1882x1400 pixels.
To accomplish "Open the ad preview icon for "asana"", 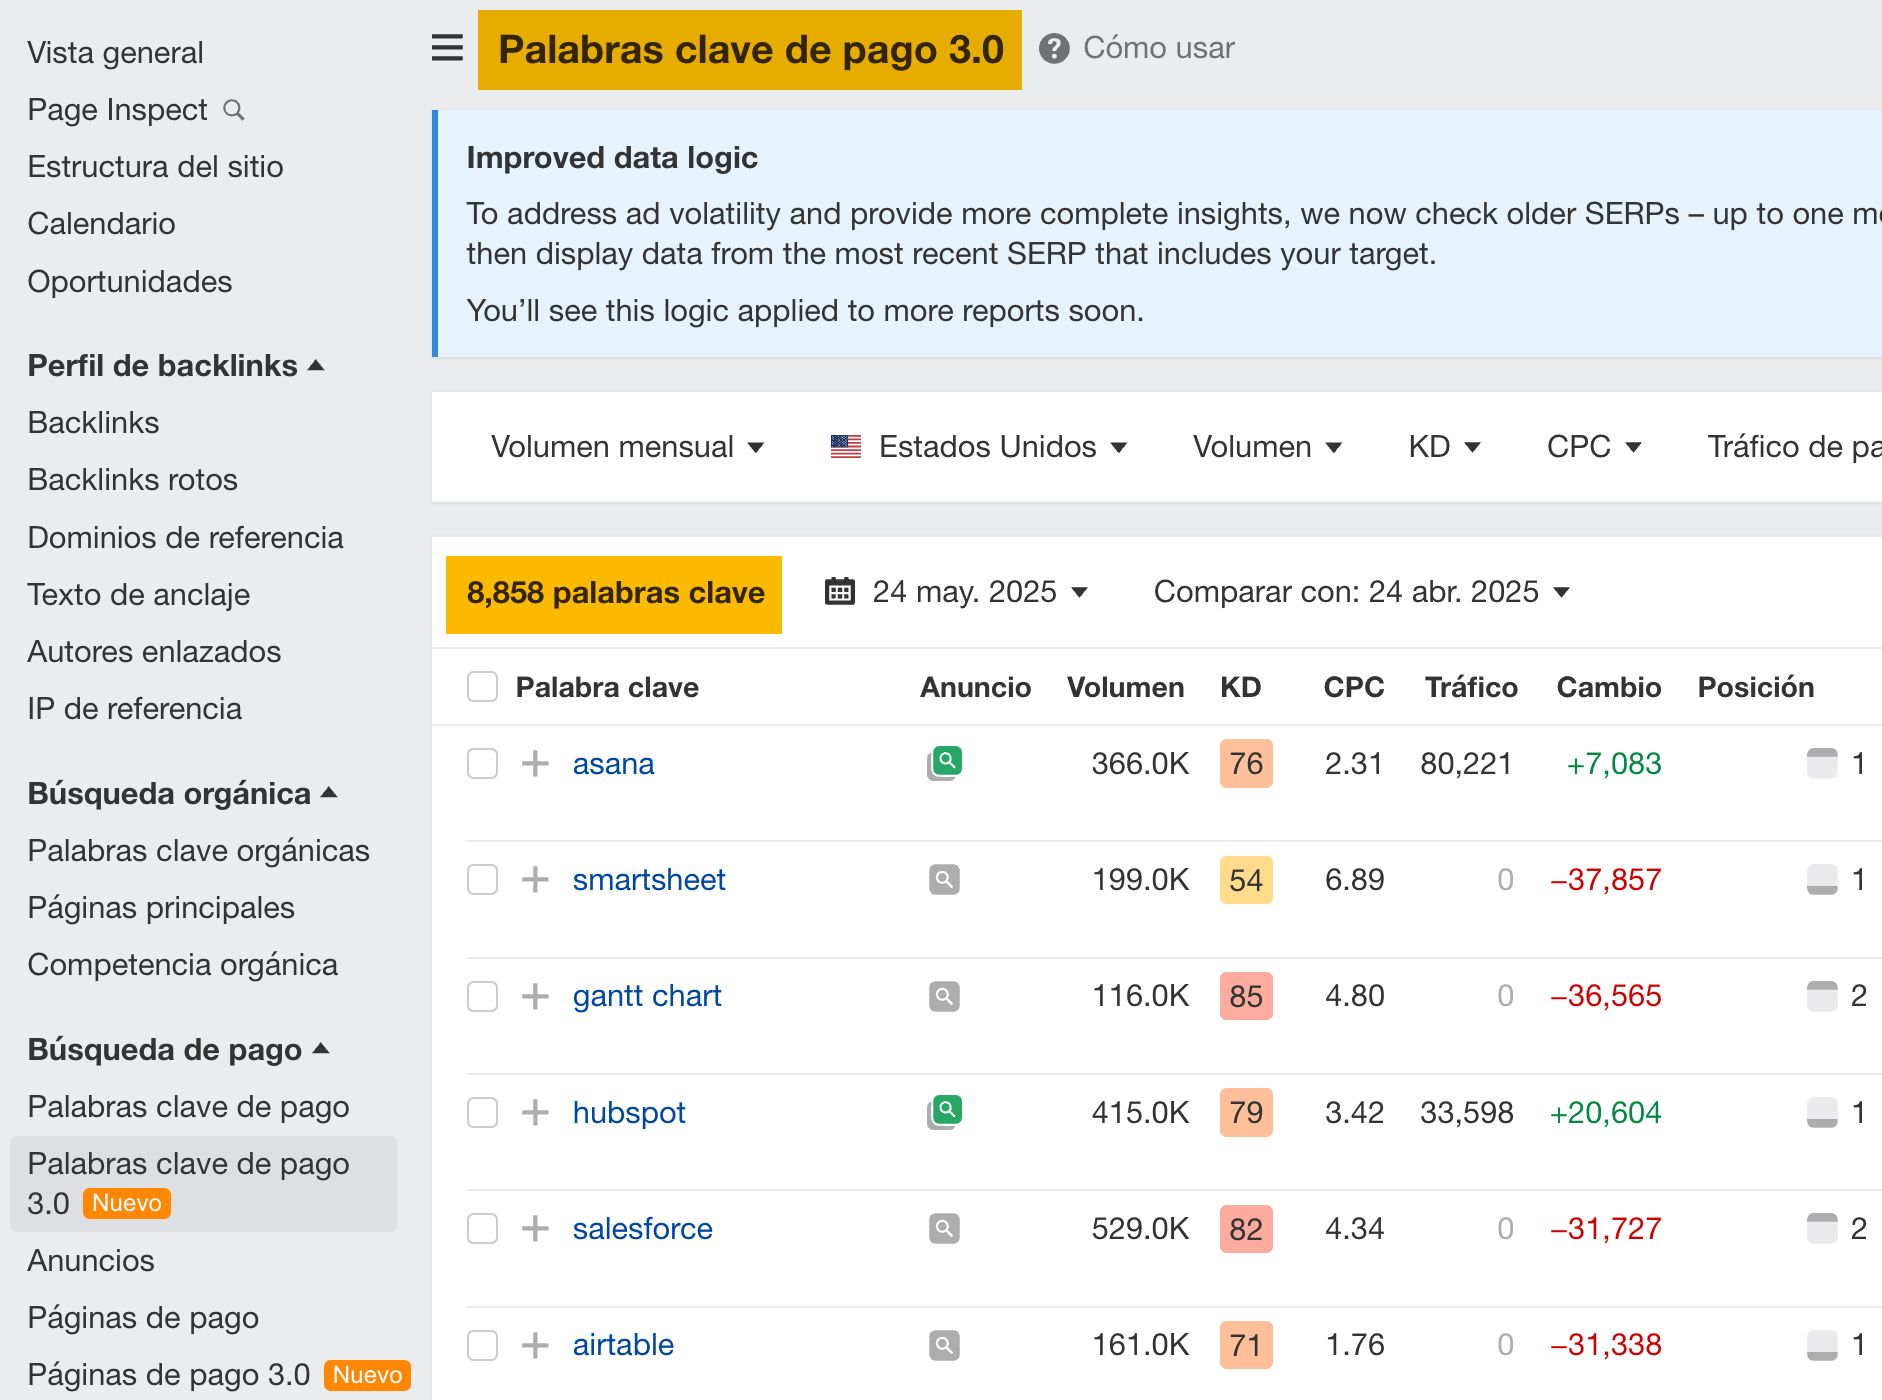I will pyautogui.click(x=944, y=762).
